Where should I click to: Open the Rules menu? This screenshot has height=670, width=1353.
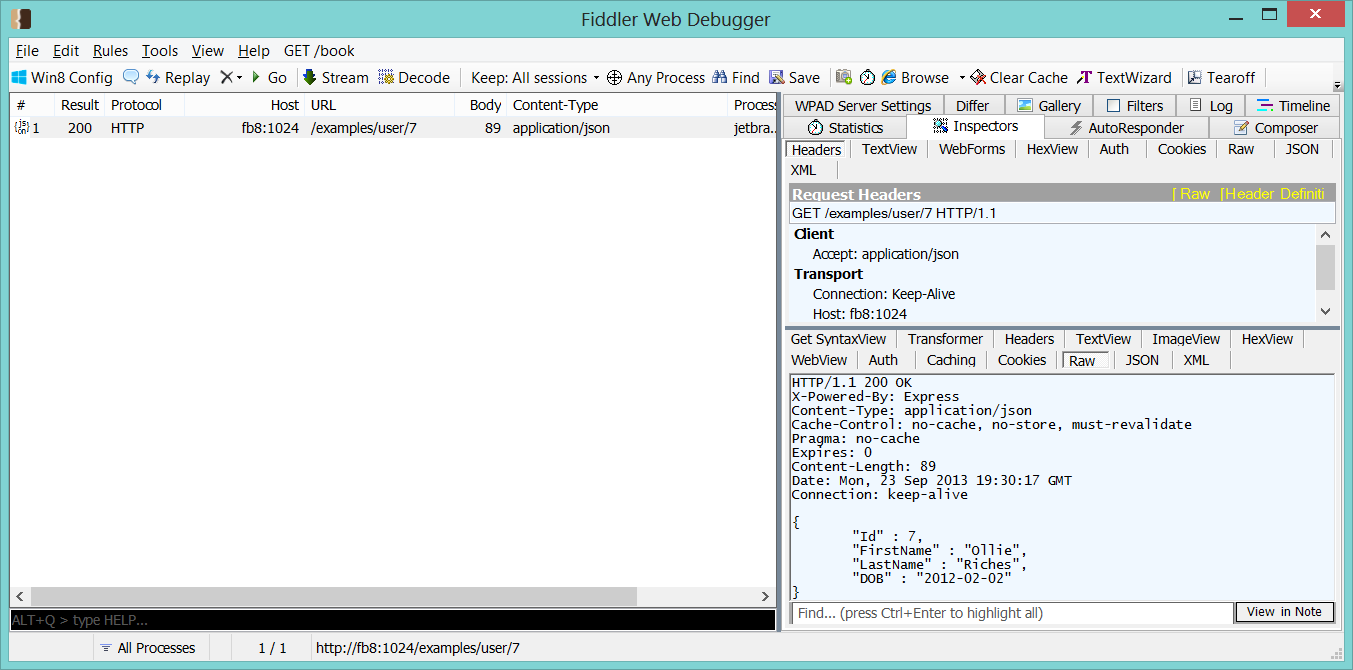pyautogui.click(x=110, y=51)
